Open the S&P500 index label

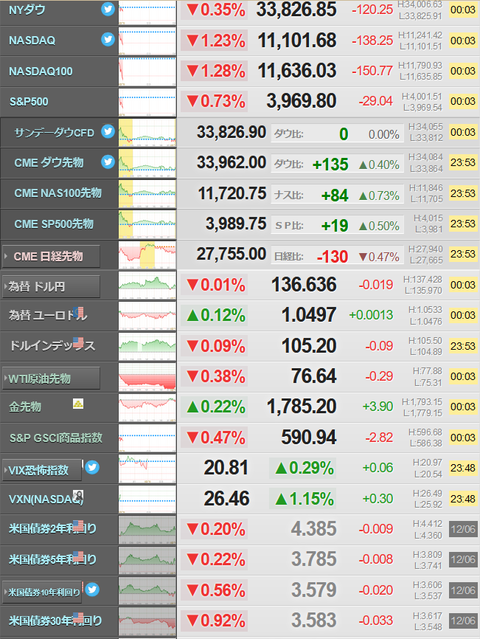pyautogui.click(x=29, y=101)
